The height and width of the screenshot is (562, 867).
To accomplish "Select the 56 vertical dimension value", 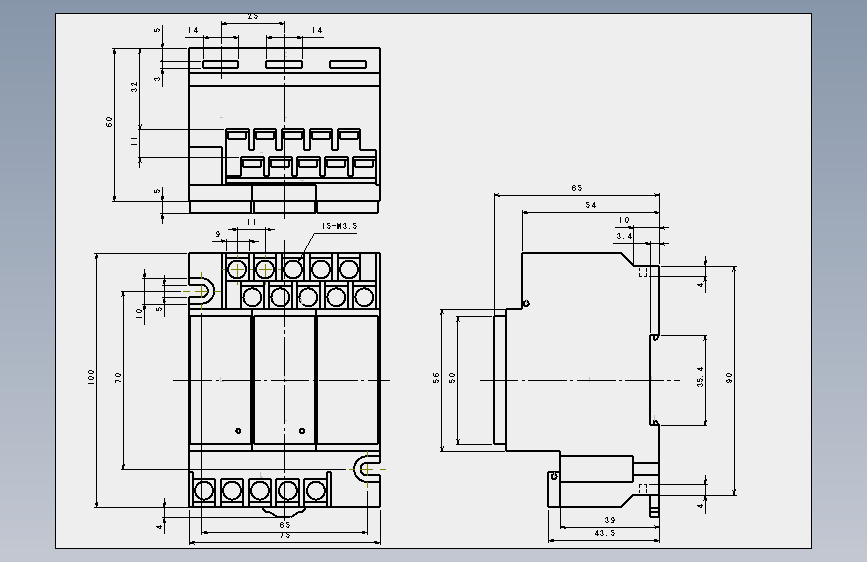I will coord(436,378).
